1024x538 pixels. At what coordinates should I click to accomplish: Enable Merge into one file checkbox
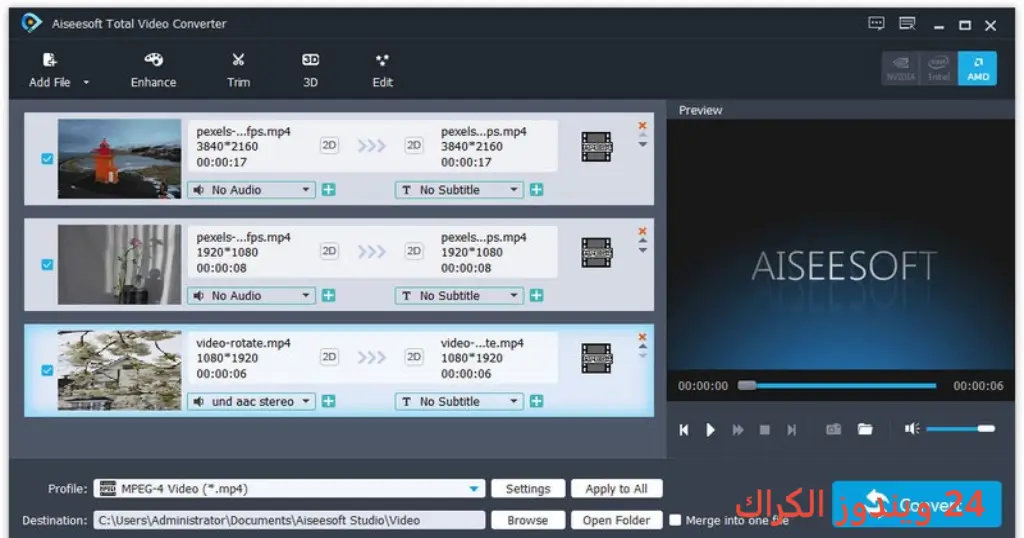675,520
